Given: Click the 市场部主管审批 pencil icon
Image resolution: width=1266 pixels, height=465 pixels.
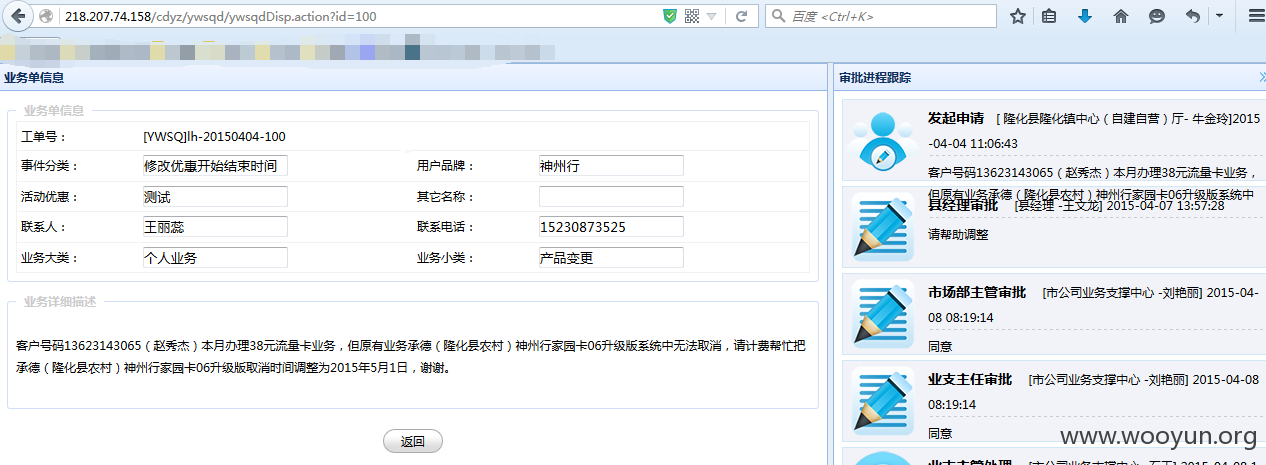Looking at the screenshot, I should pos(883,312).
